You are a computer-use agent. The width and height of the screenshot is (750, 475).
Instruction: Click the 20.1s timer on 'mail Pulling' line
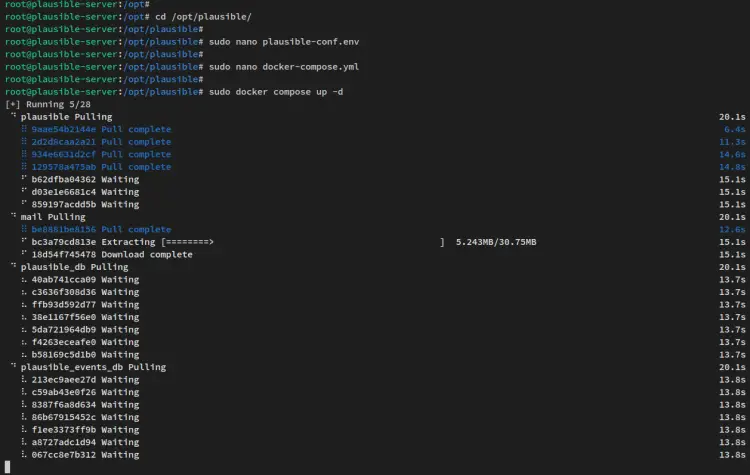[732, 217]
